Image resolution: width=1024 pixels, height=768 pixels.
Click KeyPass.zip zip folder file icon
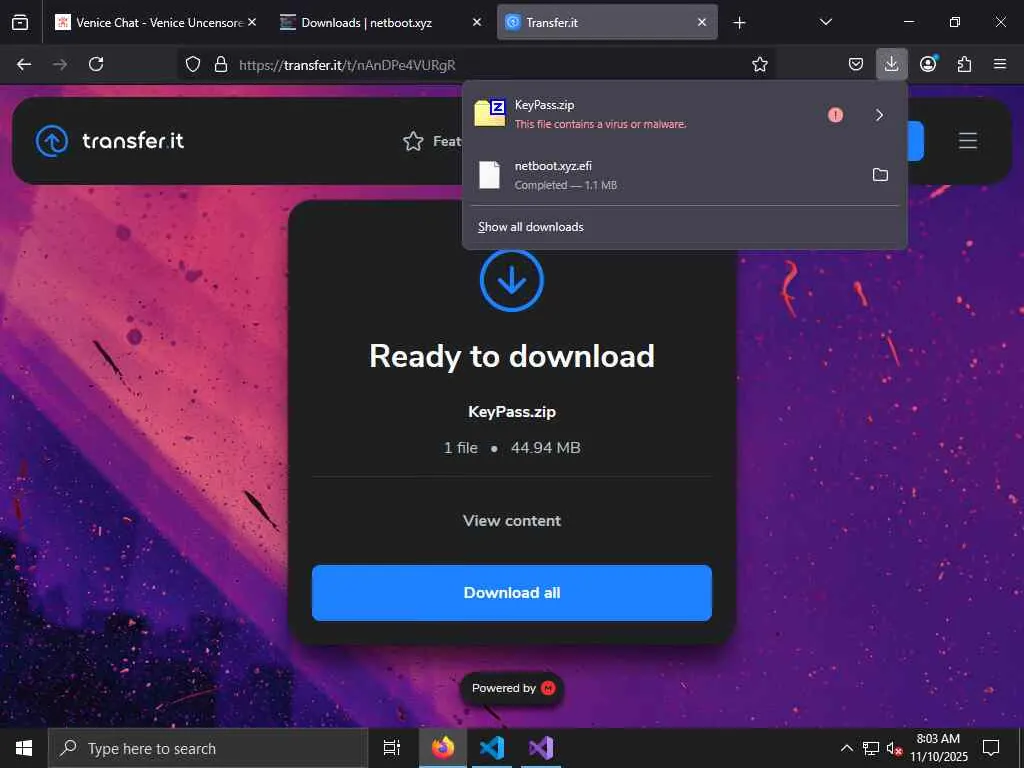[490, 112]
